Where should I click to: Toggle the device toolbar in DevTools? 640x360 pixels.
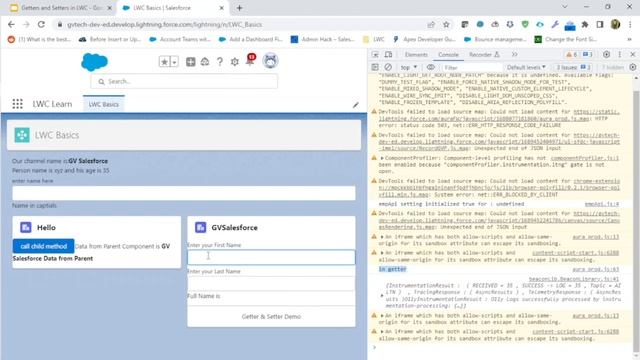pyautogui.click(x=388, y=54)
